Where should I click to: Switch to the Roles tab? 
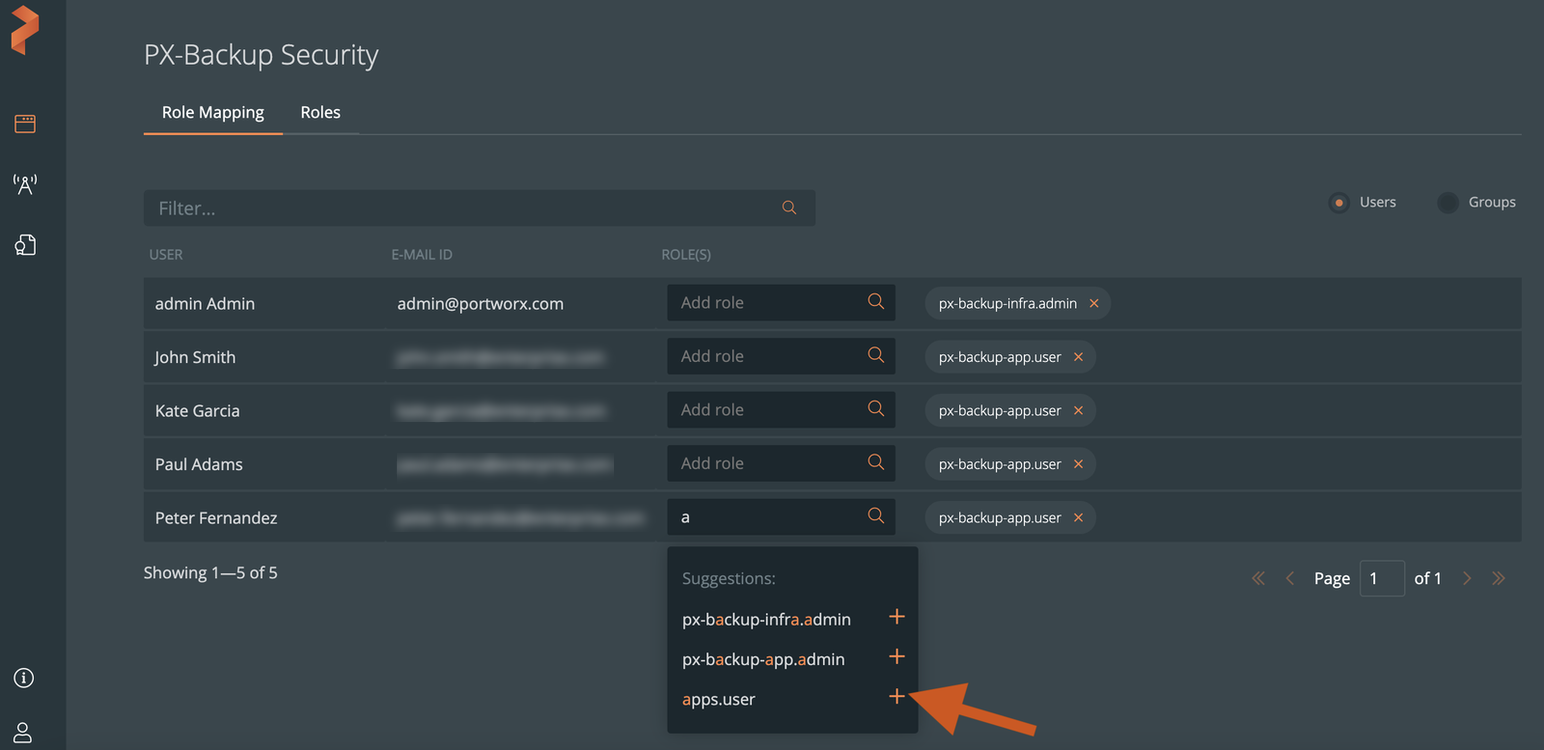pyautogui.click(x=320, y=112)
